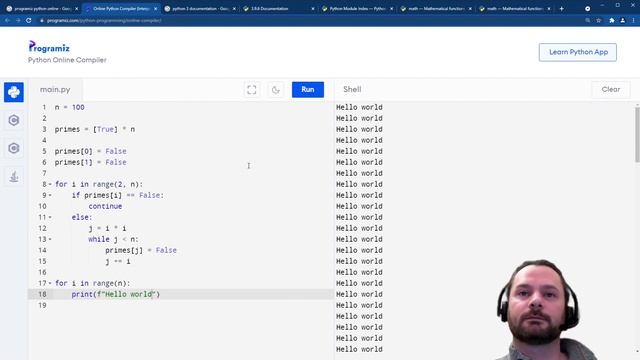
Task: Select the Python language icon in sidebar
Action: [x=14, y=92]
